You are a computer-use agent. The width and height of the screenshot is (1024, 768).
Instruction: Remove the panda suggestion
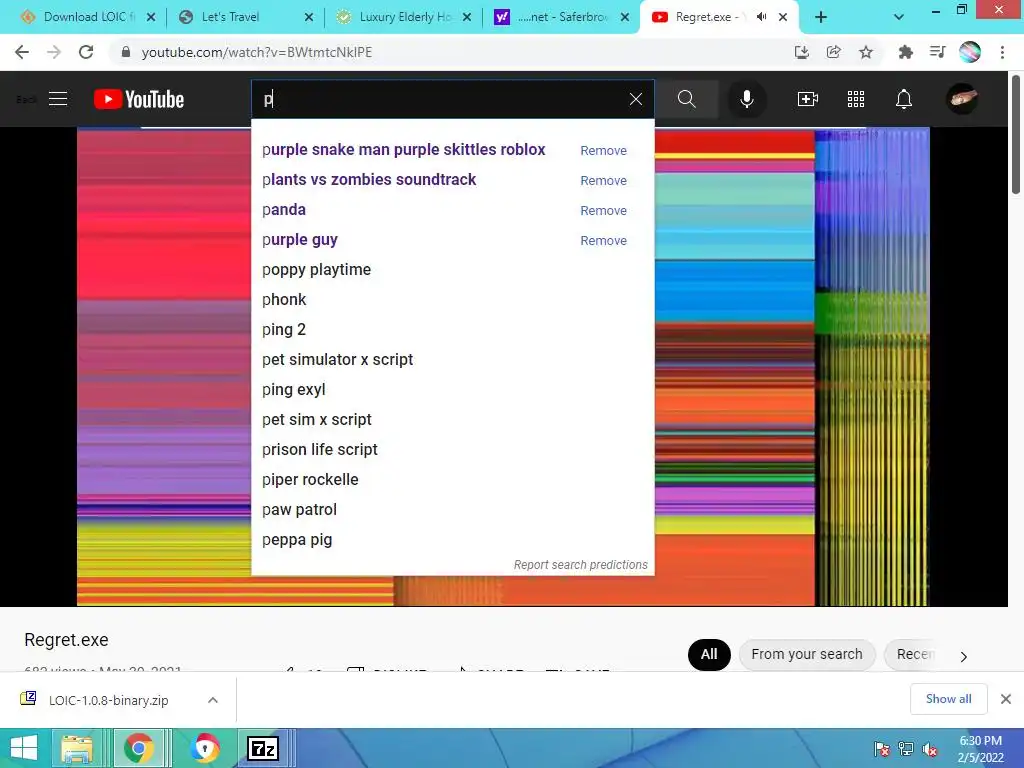pos(603,211)
